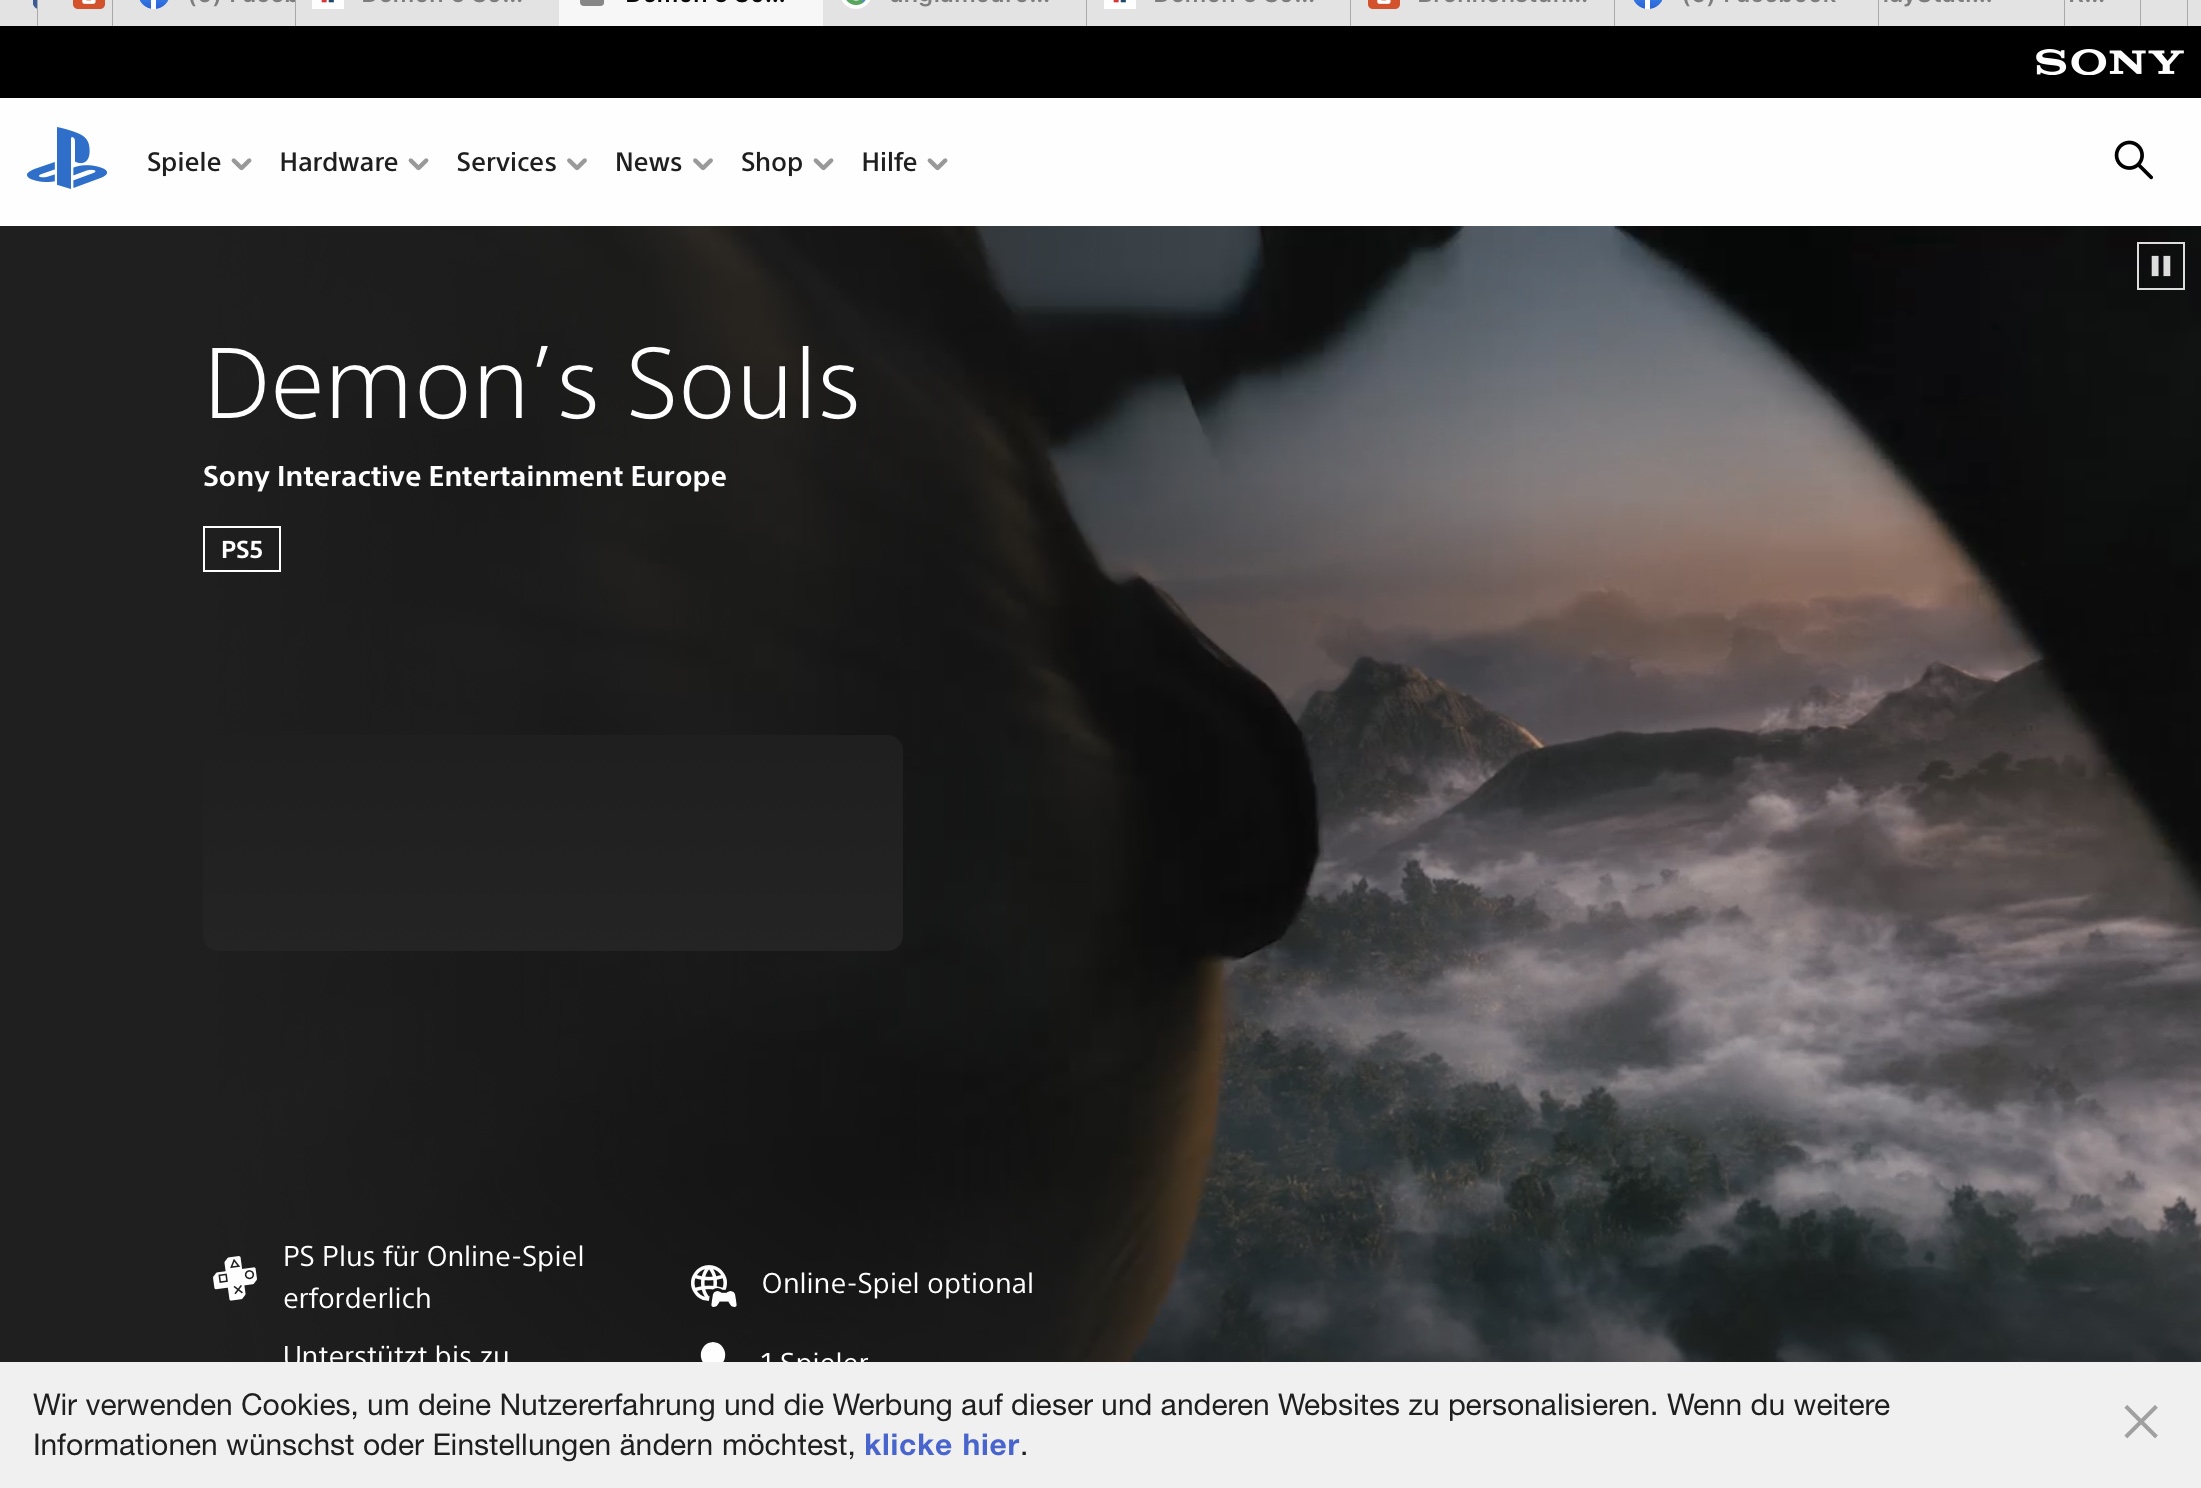Click 'Sony Interactive Entertainment Europe' publisher text

pyautogui.click(x=465, y=476)
